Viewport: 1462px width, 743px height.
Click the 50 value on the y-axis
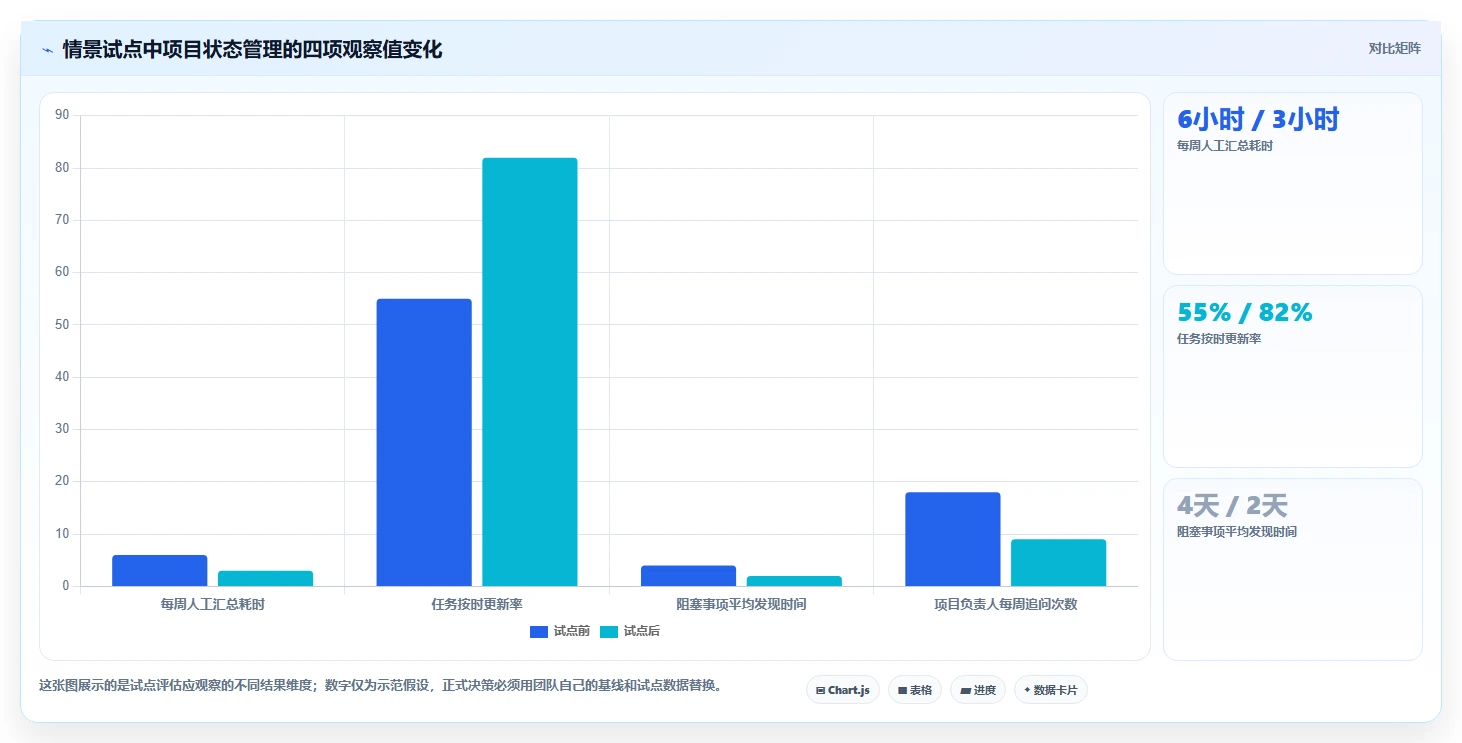(62, 324)
